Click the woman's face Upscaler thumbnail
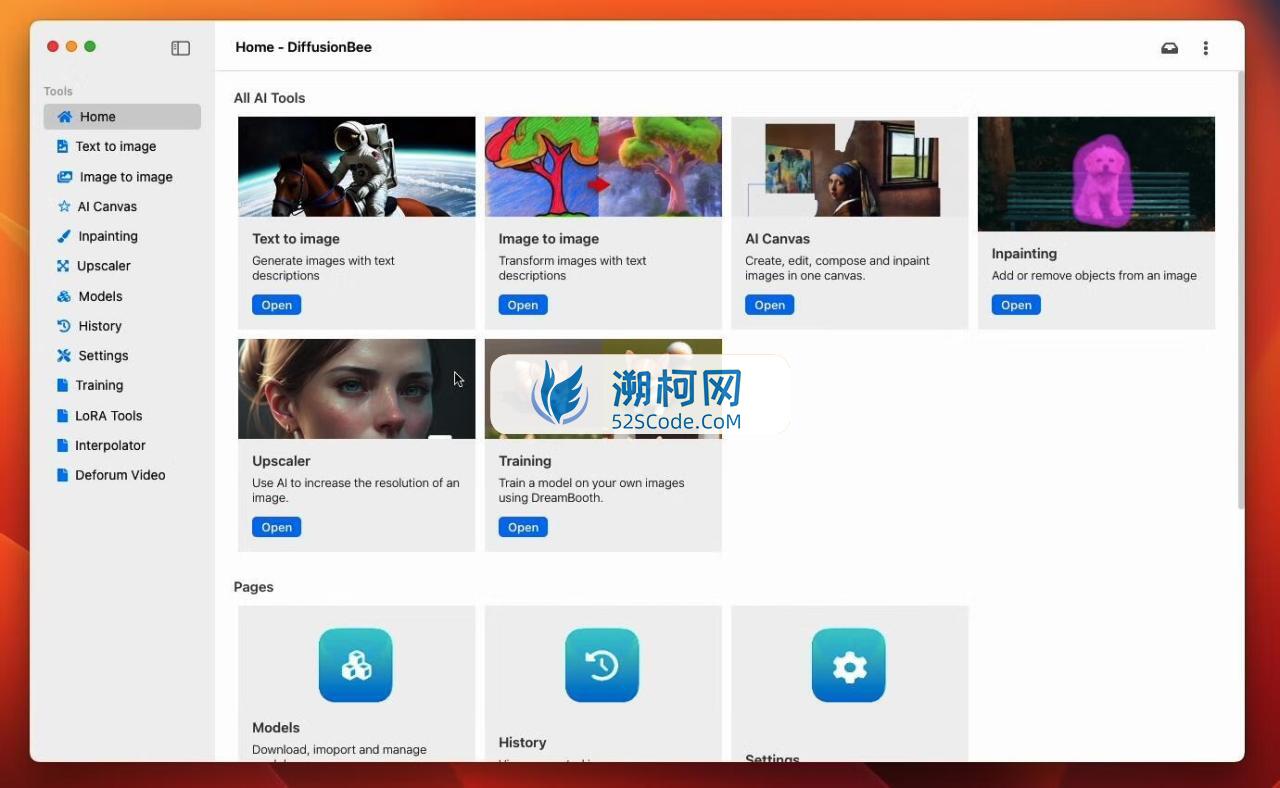 tap(356, 389)
